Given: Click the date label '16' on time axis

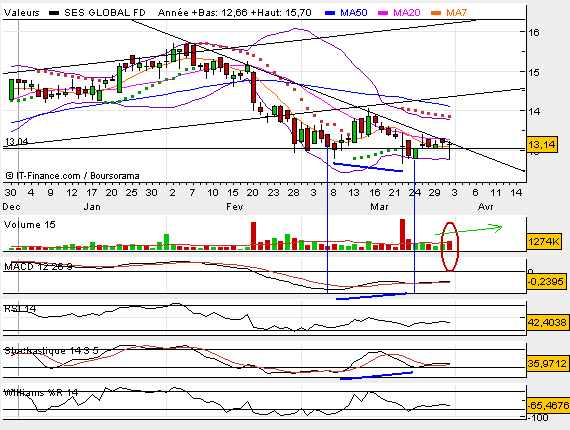Looking at the screenshot, I should [x=375, y=192].
